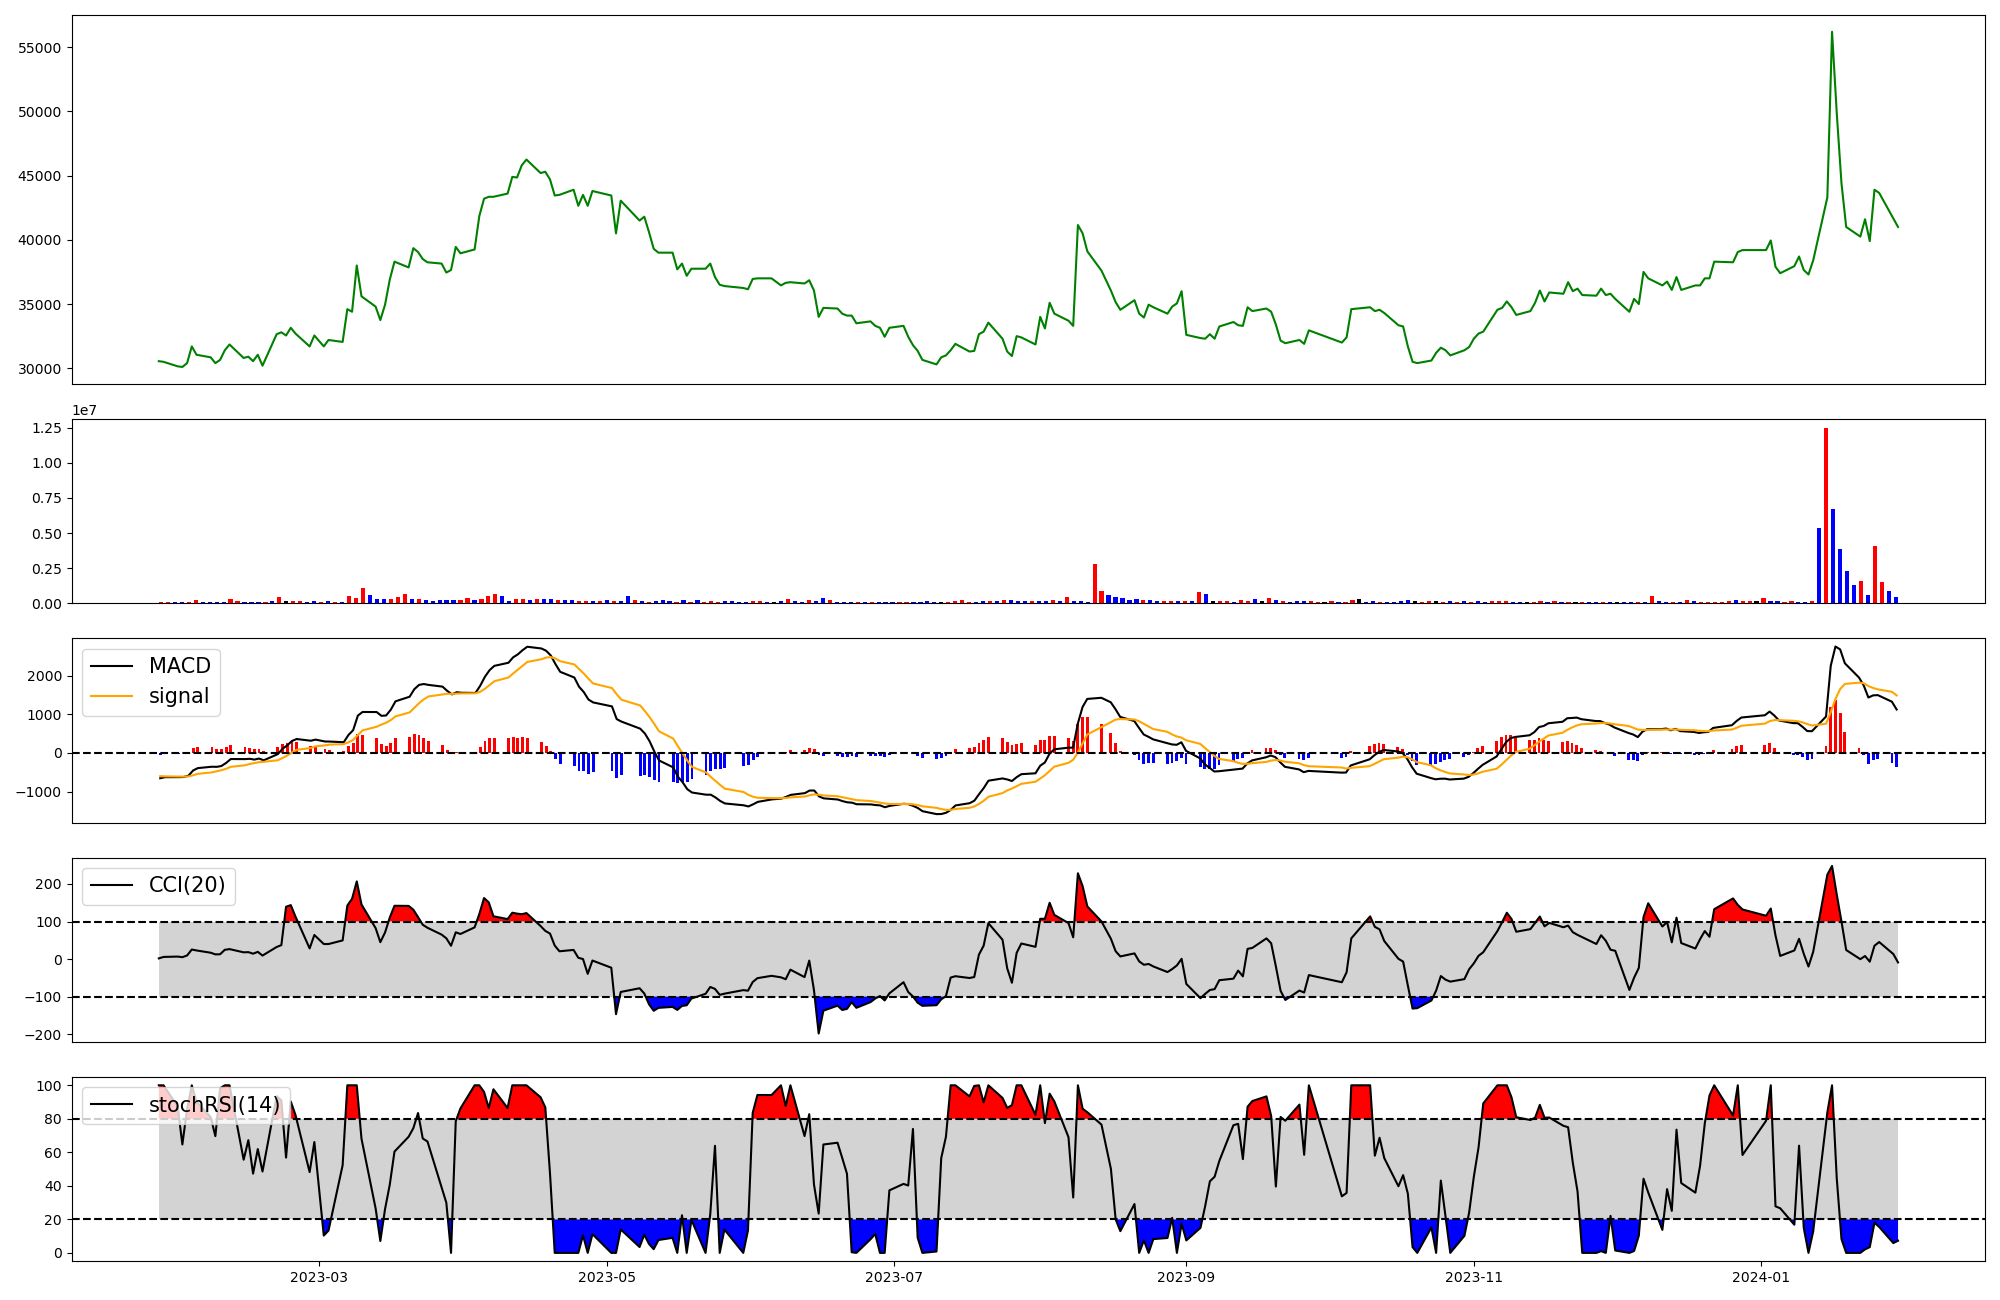Click the 2000 MACD axis label

(44, 676)
